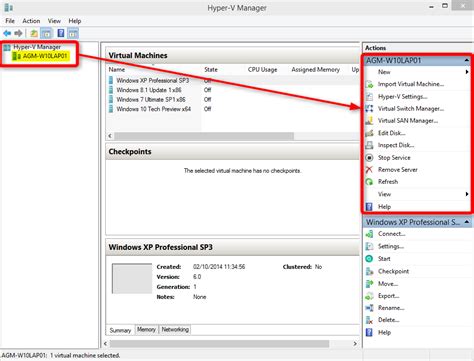Click the Virtual Machines horizontal scrollbar thumb
The height and width of the screenshot is (361, 474).
click(x=204, y=136)
